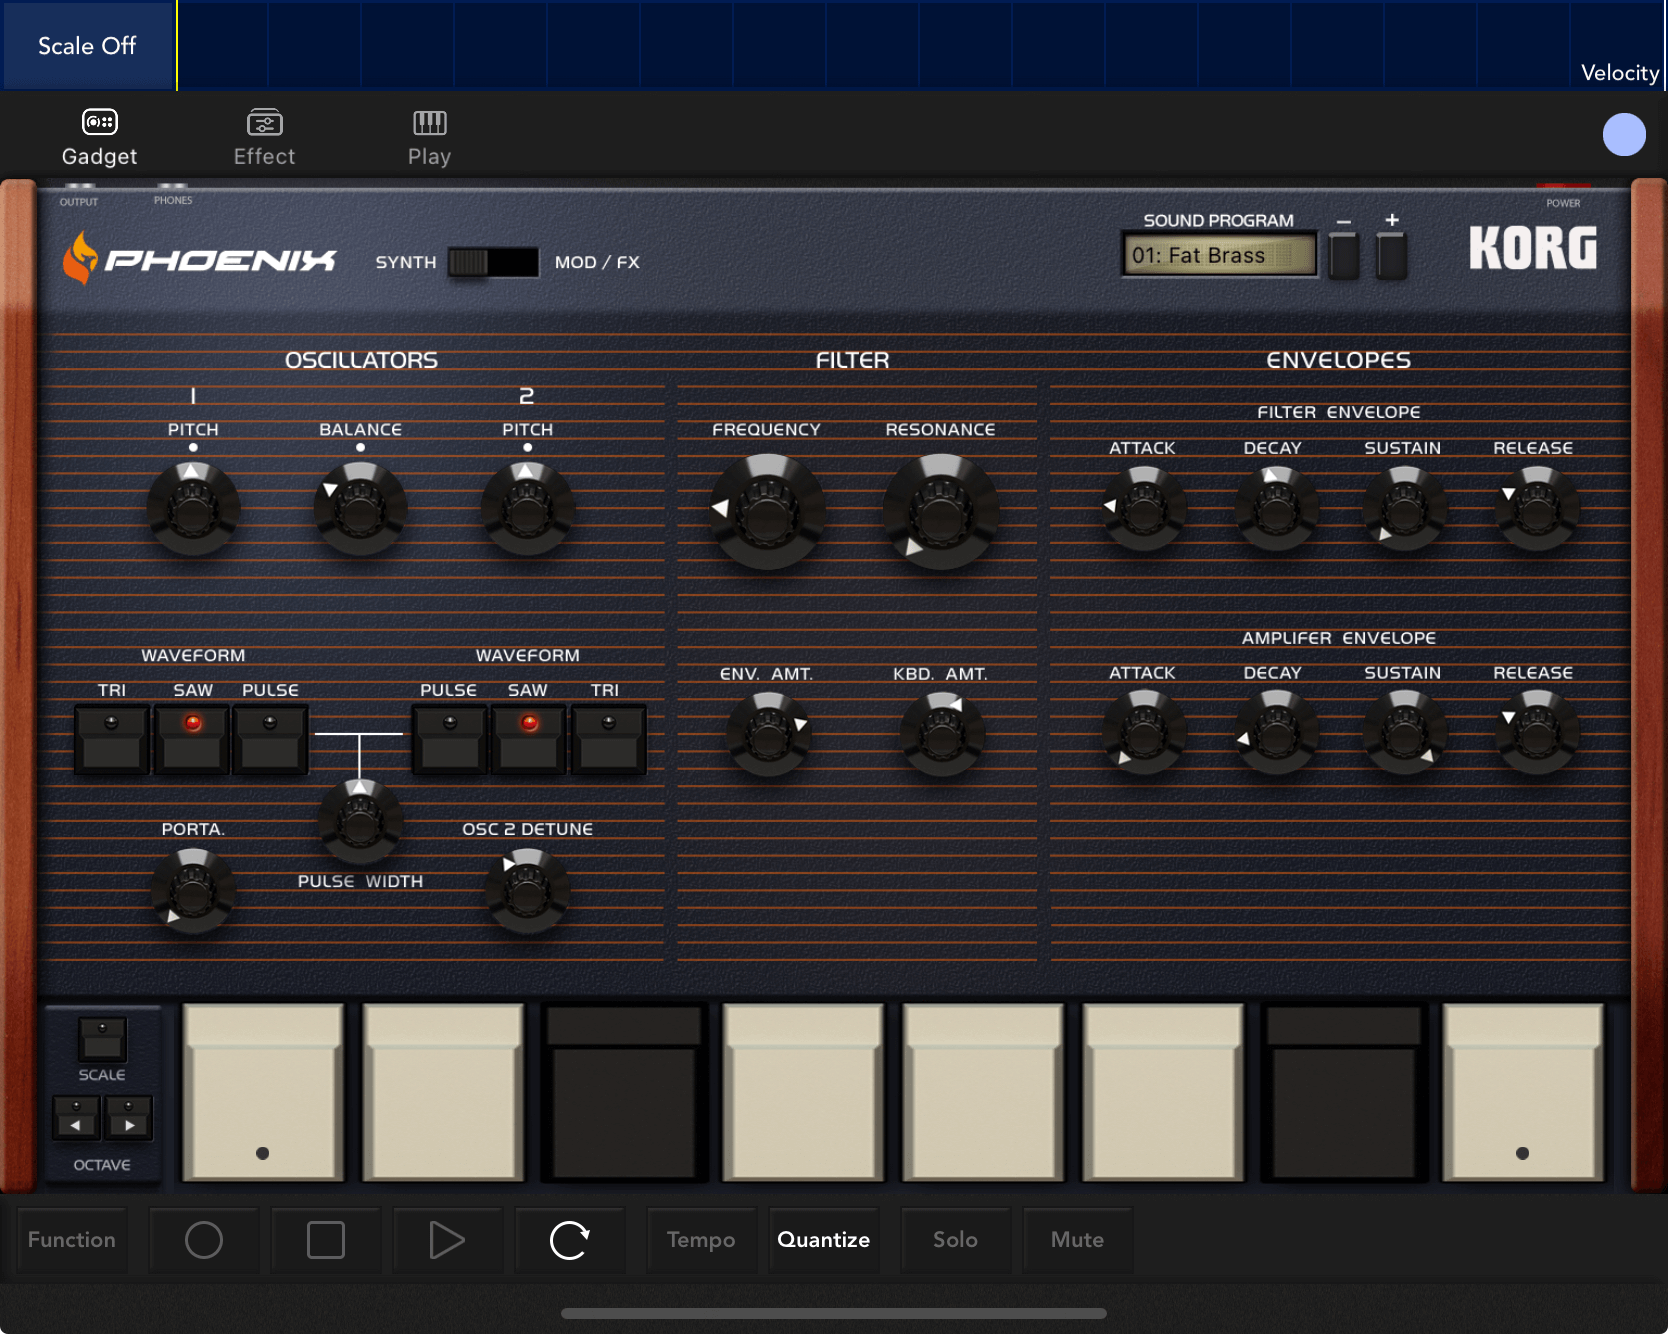Click the Filter Envelope DECAY knob
This screenshot has width=1668, height=1334.
1276,509
